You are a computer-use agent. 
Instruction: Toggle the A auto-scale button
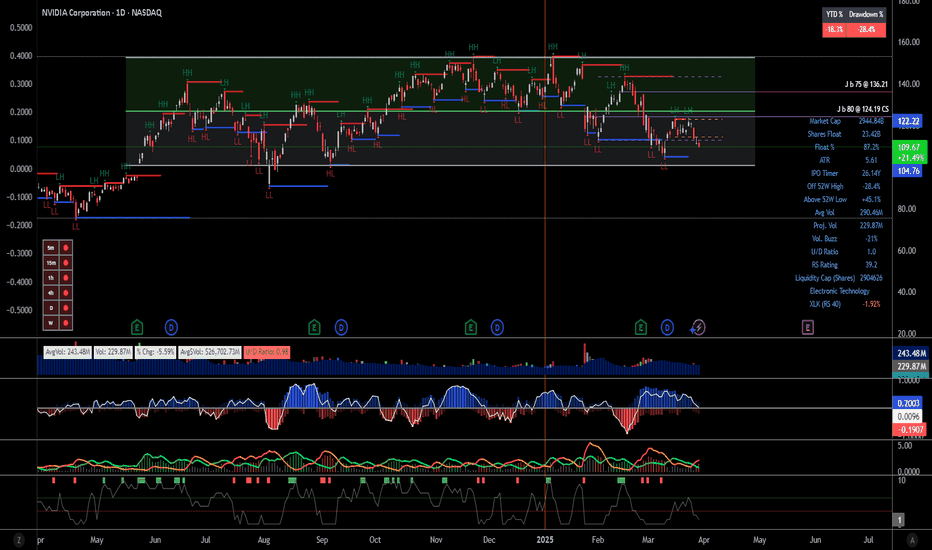click(912, 540)
